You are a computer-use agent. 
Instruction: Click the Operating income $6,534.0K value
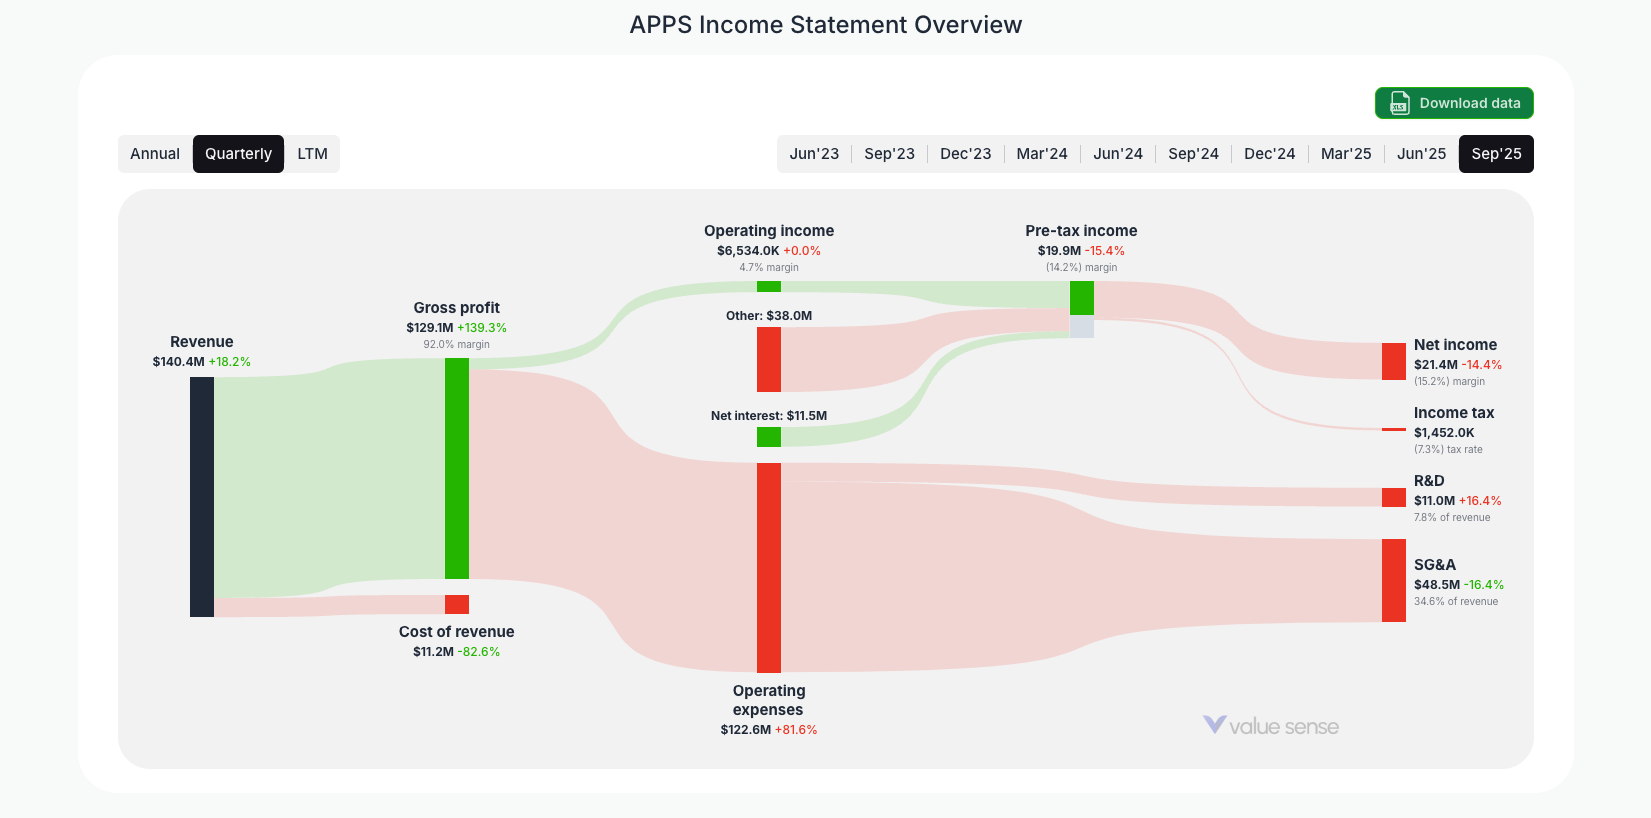coord(748,251)
